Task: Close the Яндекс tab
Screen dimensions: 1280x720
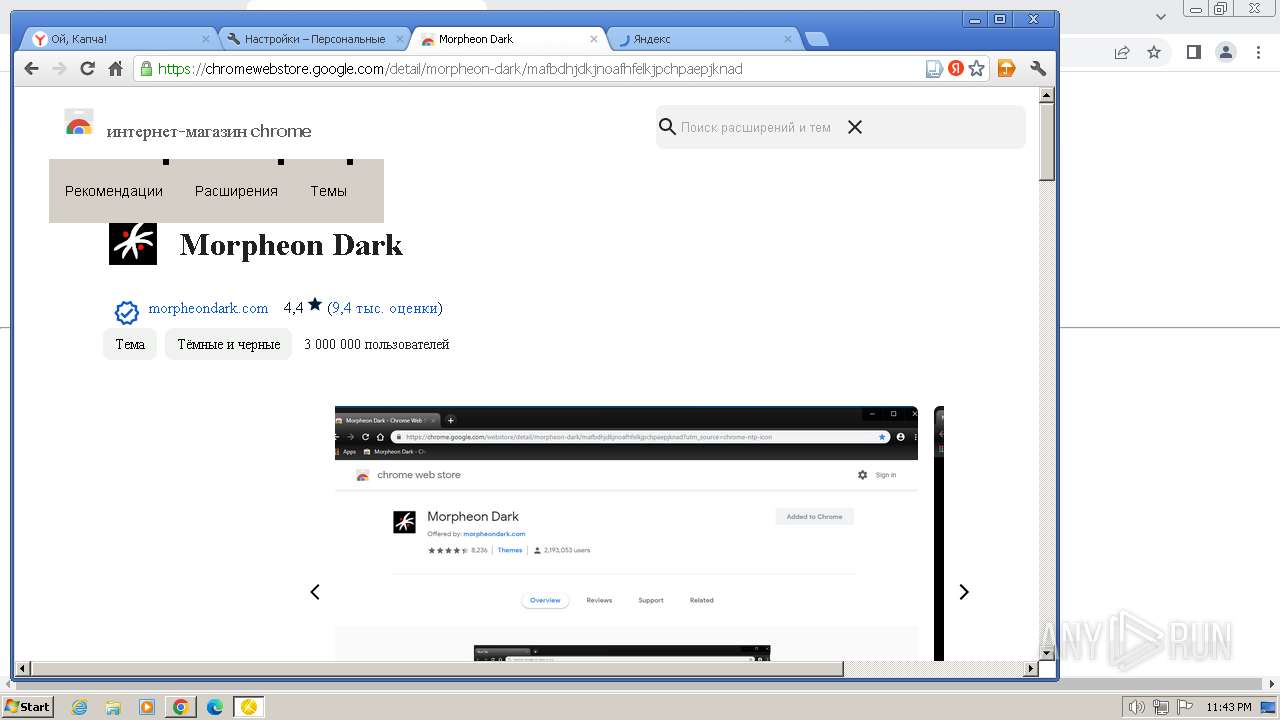Action: click(x=788, y=39)
